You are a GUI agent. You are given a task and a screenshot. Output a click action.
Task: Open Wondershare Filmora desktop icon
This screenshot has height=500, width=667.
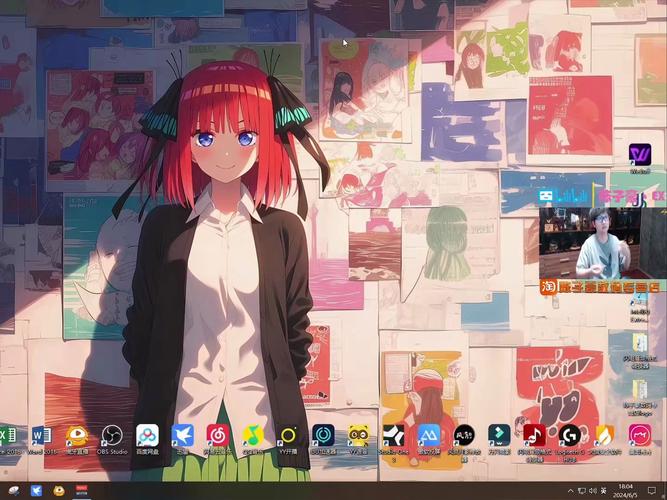click(x=499, y=436)
